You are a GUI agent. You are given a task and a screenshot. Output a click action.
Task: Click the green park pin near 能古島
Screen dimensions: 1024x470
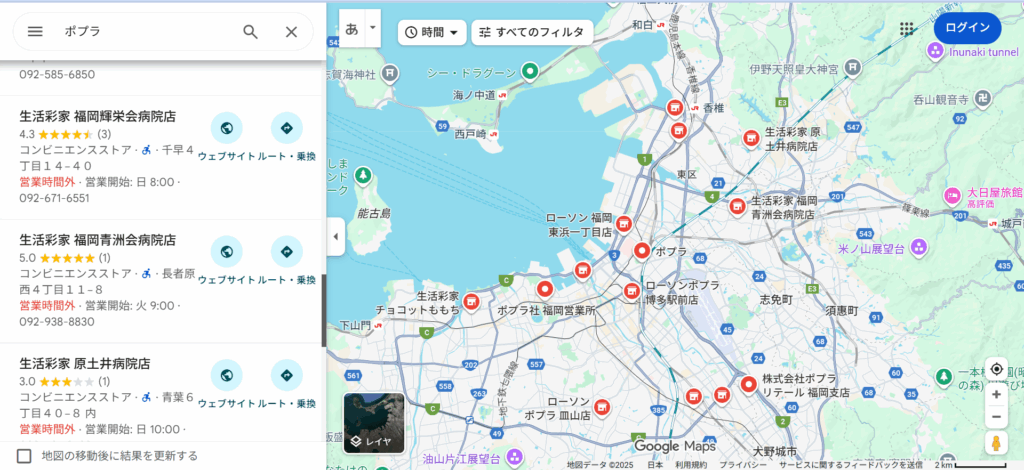[363, 175]
